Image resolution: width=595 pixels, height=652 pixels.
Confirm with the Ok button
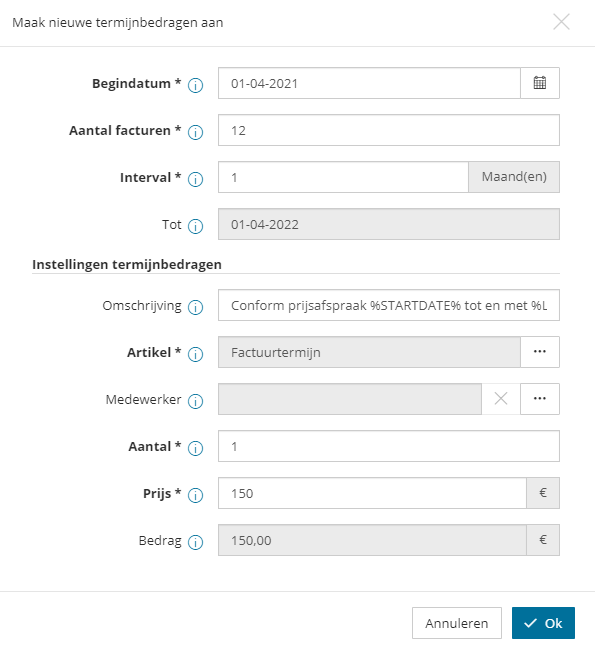(x=543, y=623)
